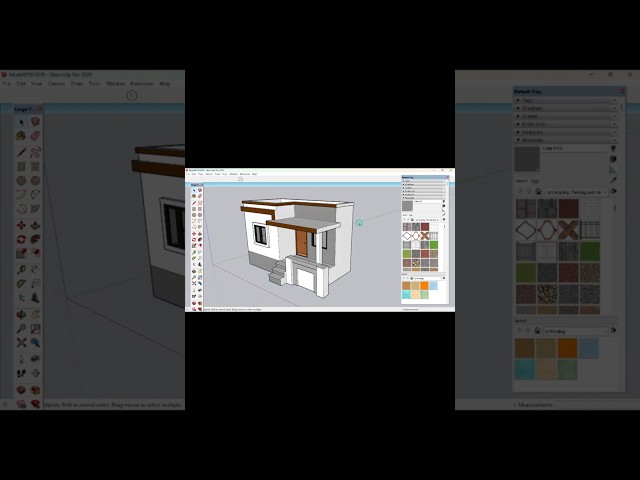Viewport: 640px width, 480px height.
Task: Choose the Offset tool in blurred backdrop
Action: click(36, 253)
